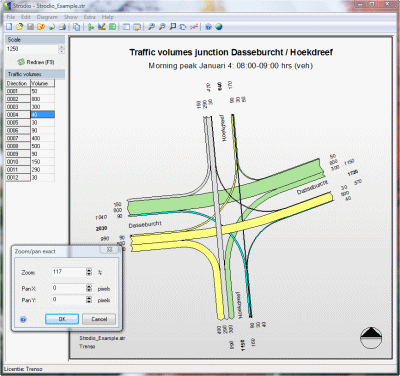This screenshot has height=376, width=400.
Task: Click Cancel in Zoom/pan exact dialog
Action: [x=99, y=319]
